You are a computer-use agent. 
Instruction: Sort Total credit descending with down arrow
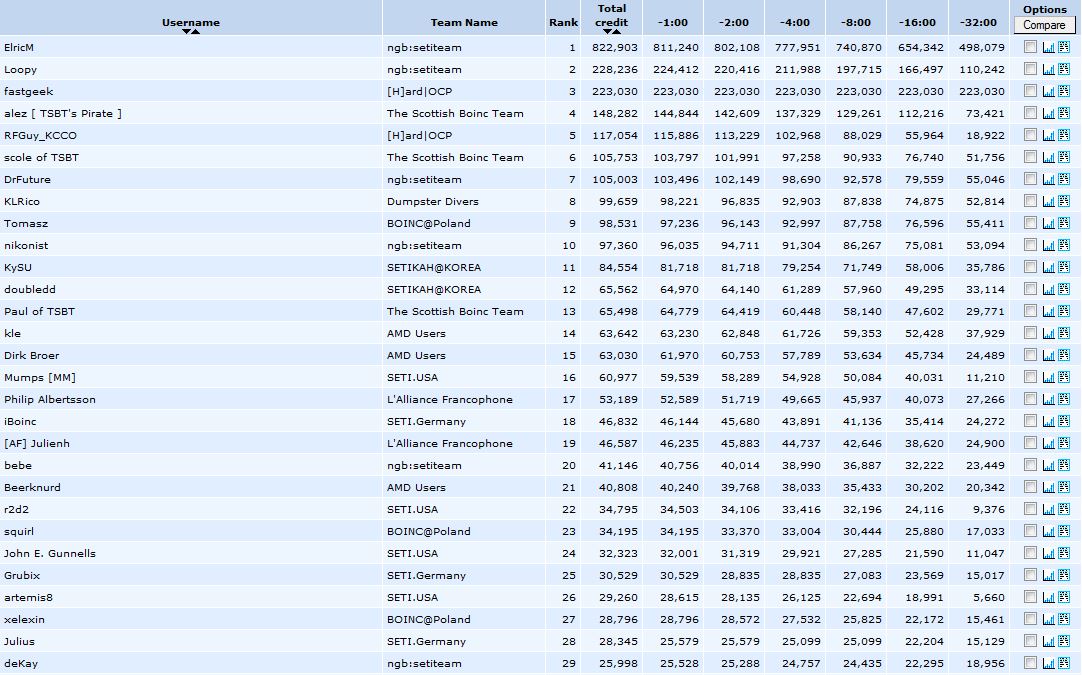(607, 32)
